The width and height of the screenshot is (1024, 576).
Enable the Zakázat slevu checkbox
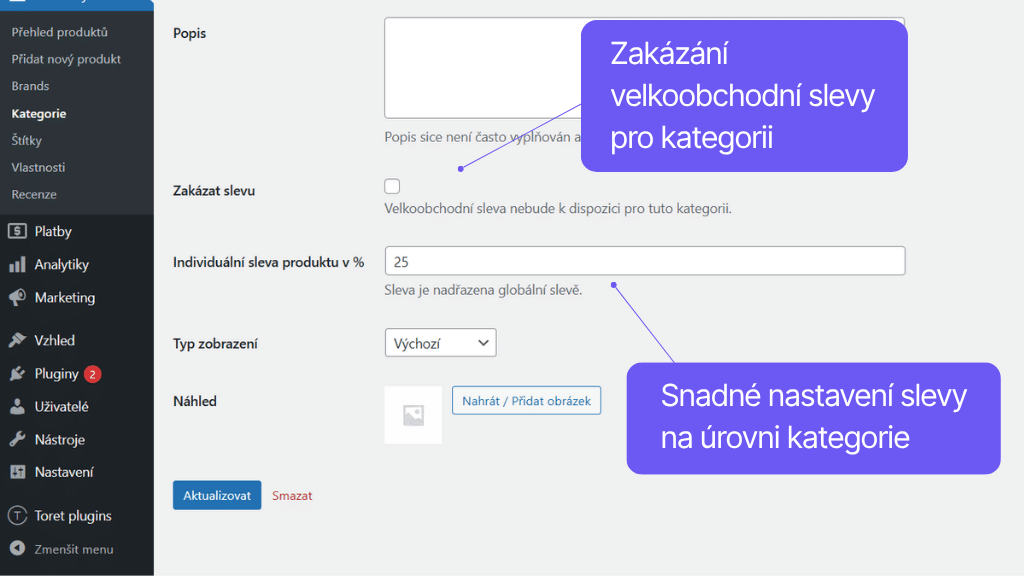(x=392, y=185)
